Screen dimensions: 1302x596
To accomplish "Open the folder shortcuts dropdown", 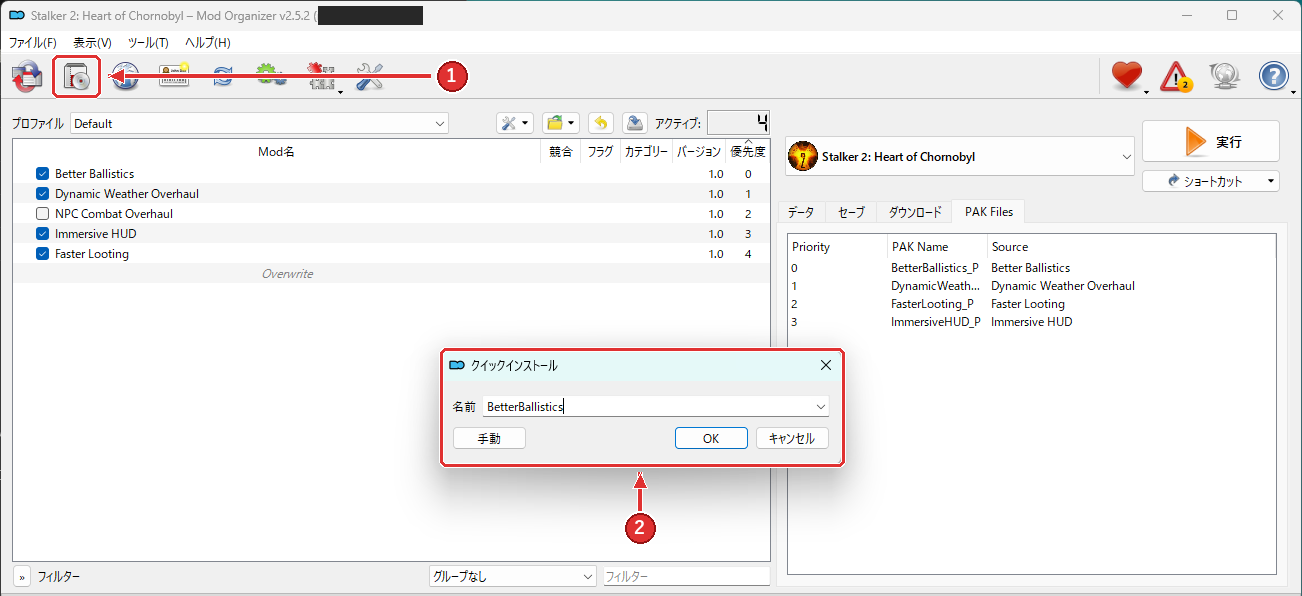I will tap(561, 123).
